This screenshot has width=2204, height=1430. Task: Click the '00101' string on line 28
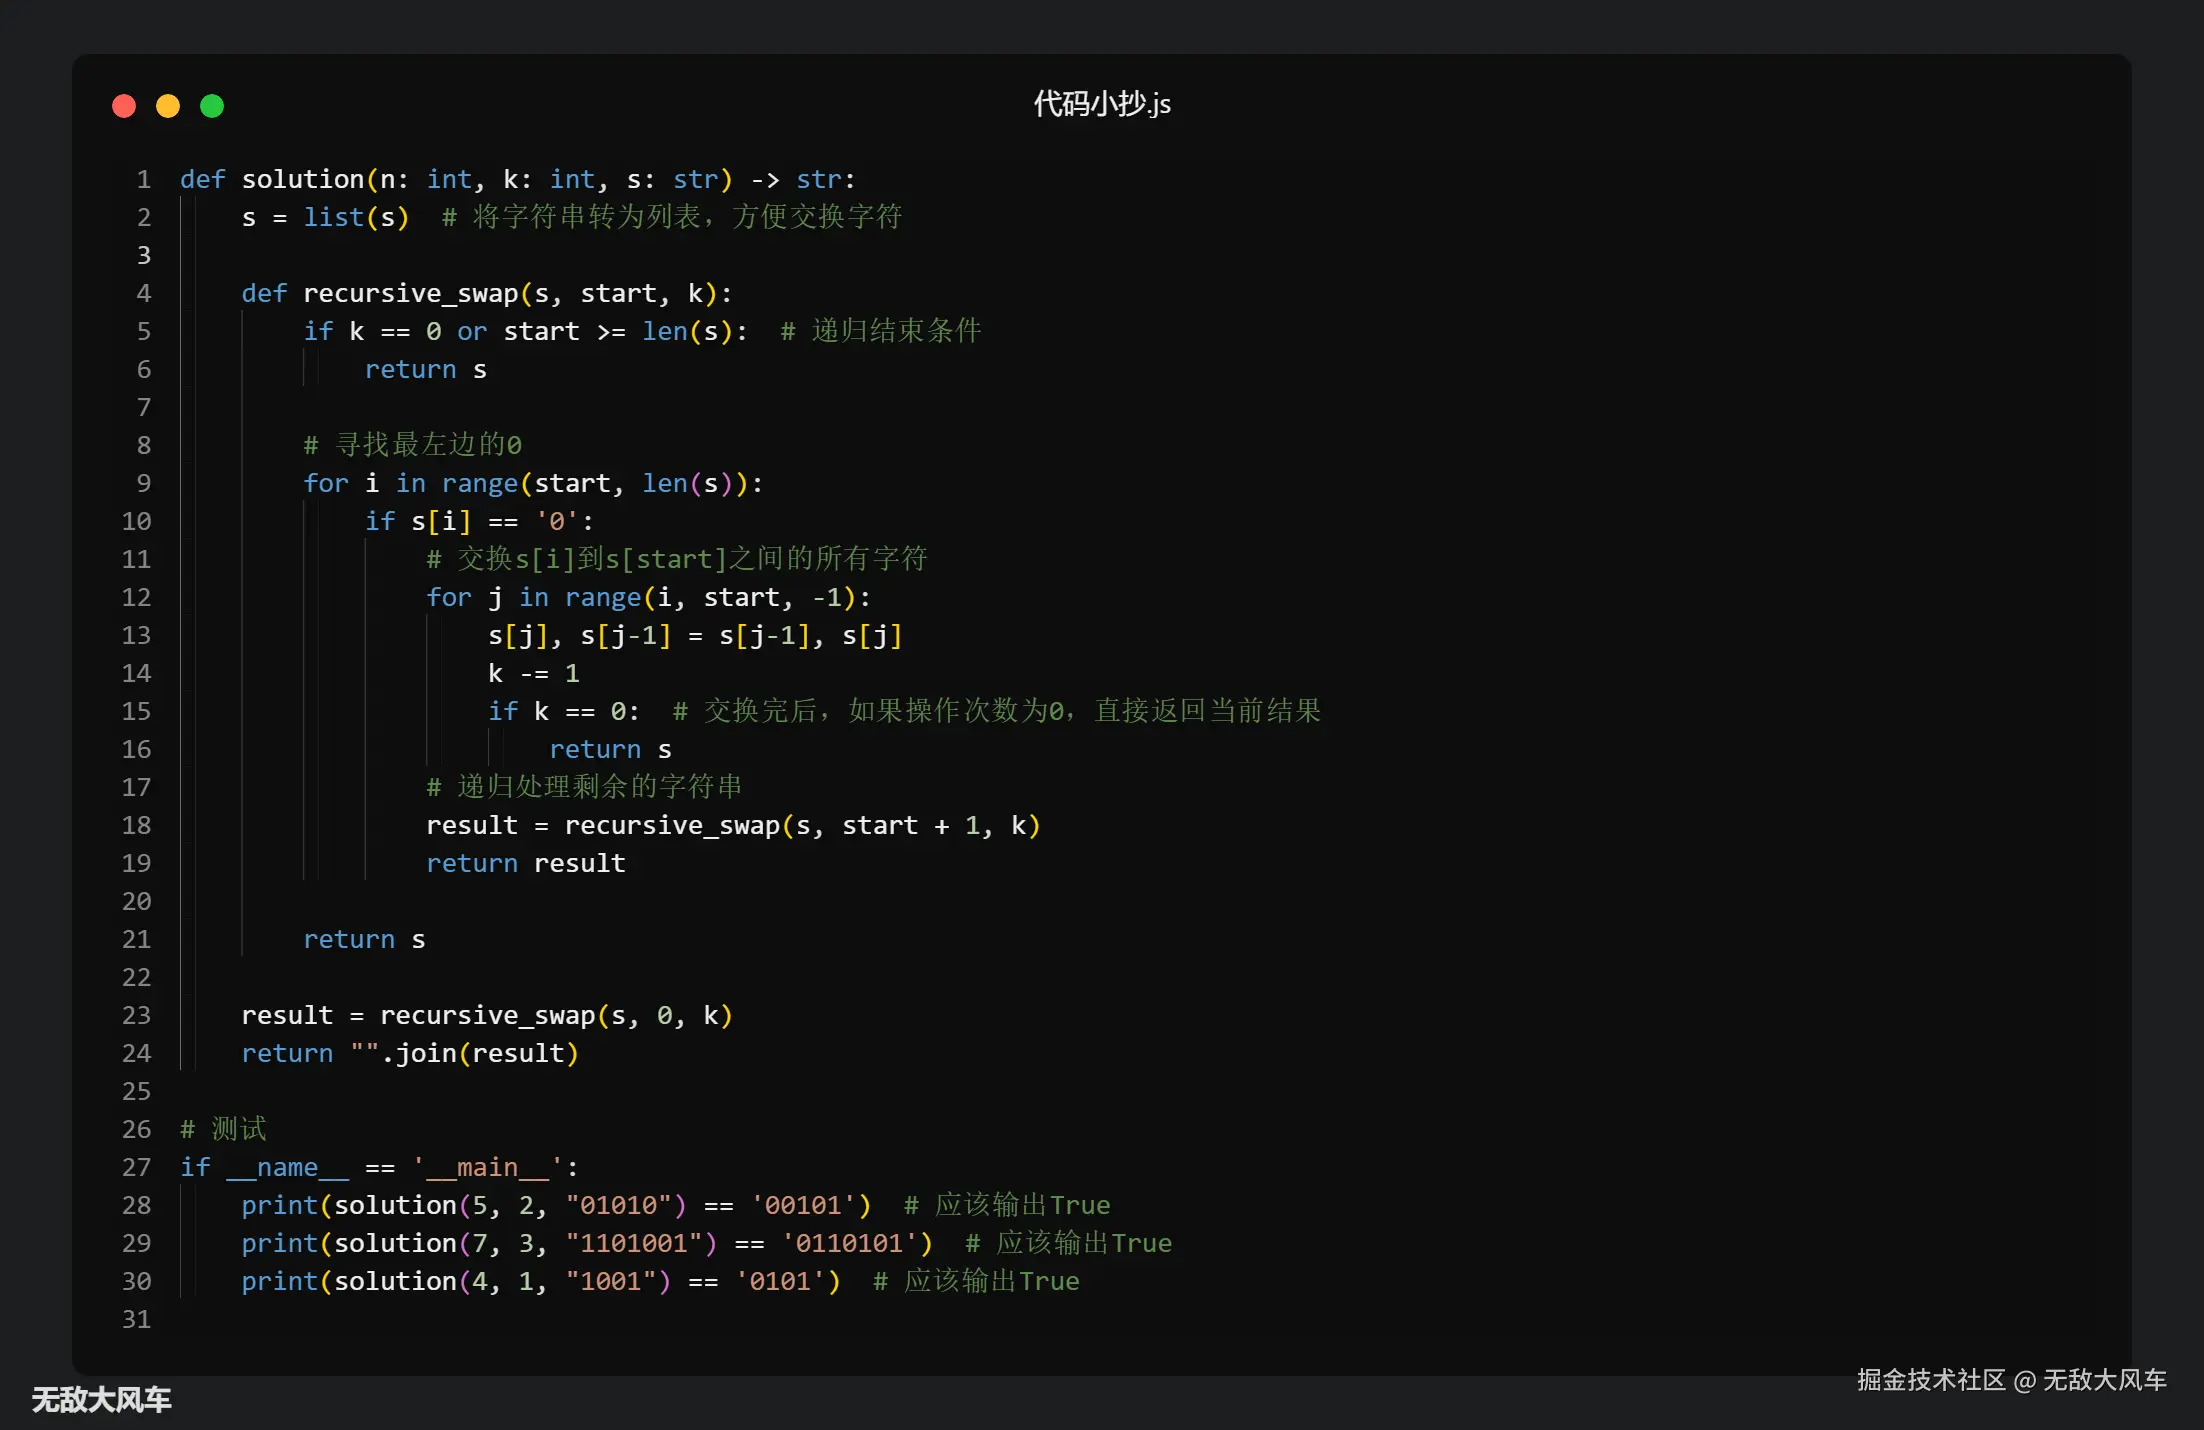(802, 1206)
